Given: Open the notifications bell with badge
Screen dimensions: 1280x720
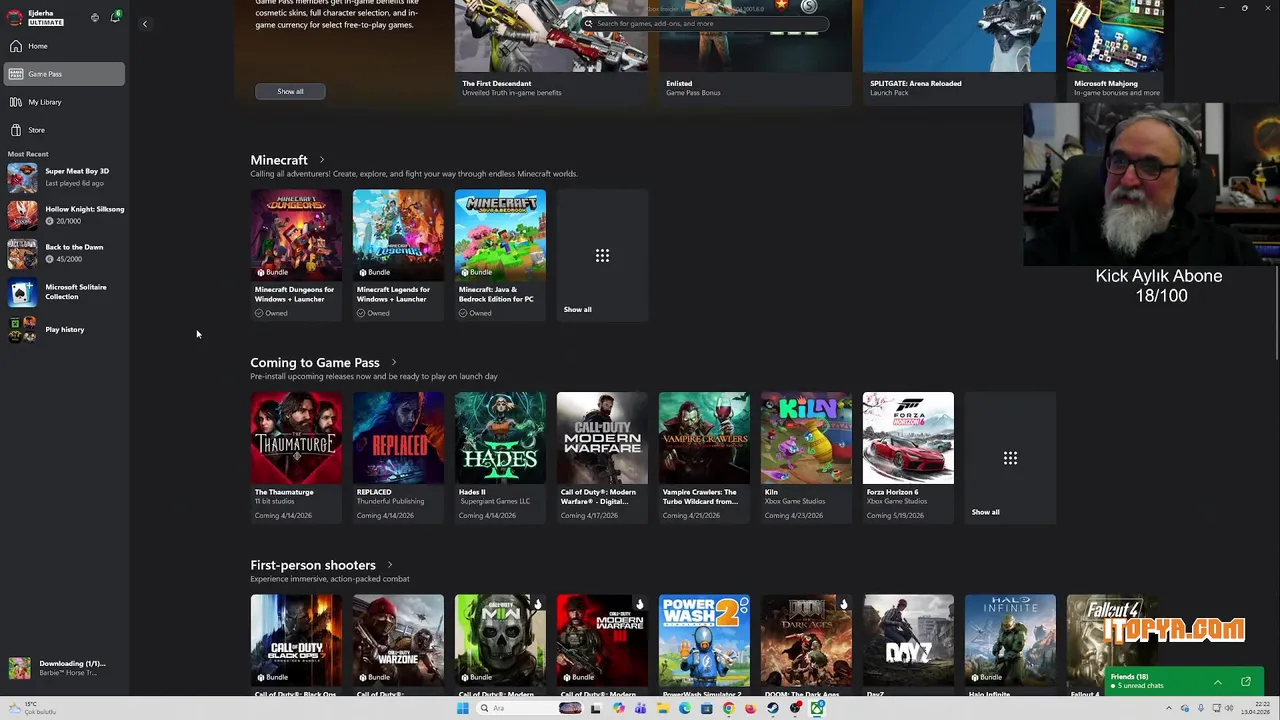Looking at the screenshot, I should click(115, 17).
